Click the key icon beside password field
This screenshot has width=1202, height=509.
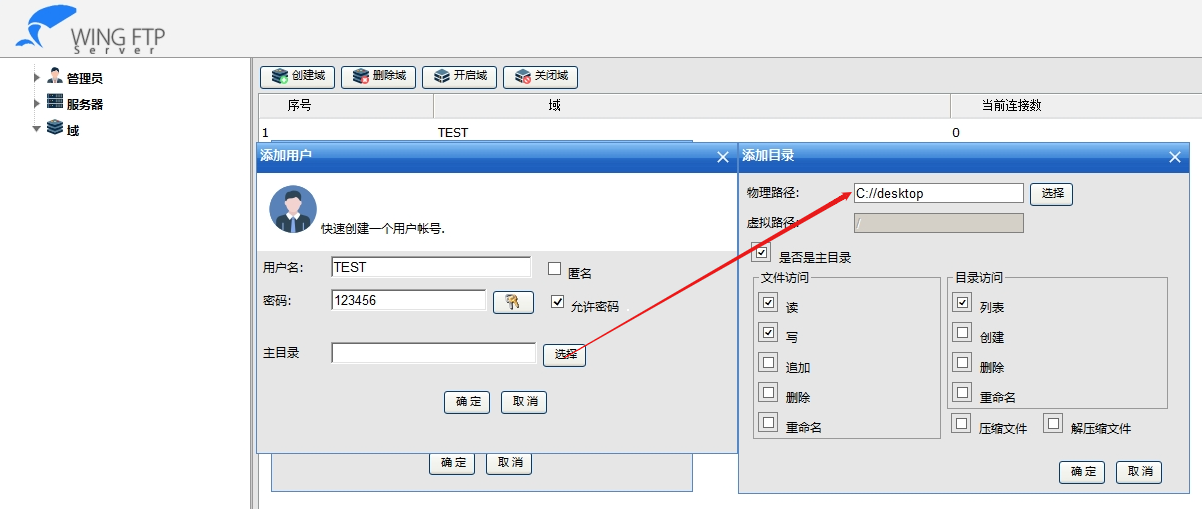pos(514,302)
